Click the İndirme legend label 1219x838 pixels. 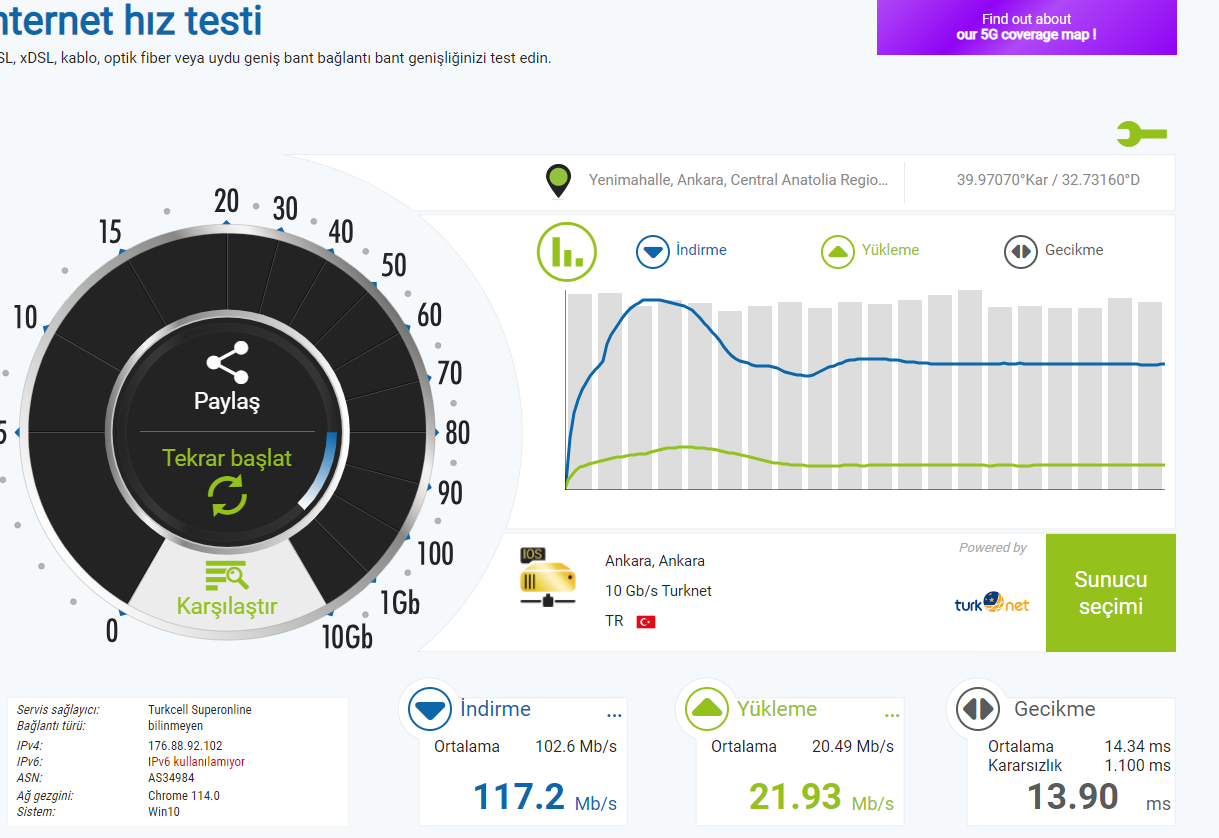coord(702,250)
